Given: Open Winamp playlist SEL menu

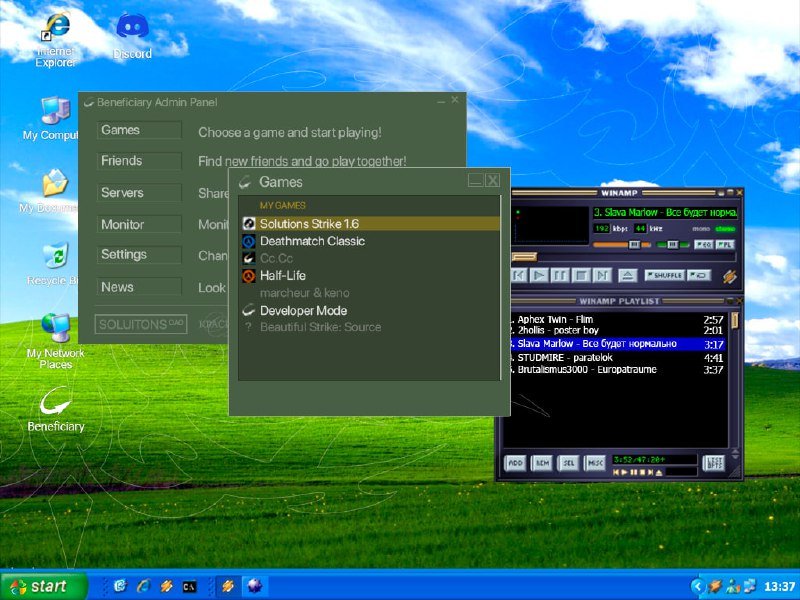Looking at the screenshot, I should pyautogui.click(x=568, y=463).
